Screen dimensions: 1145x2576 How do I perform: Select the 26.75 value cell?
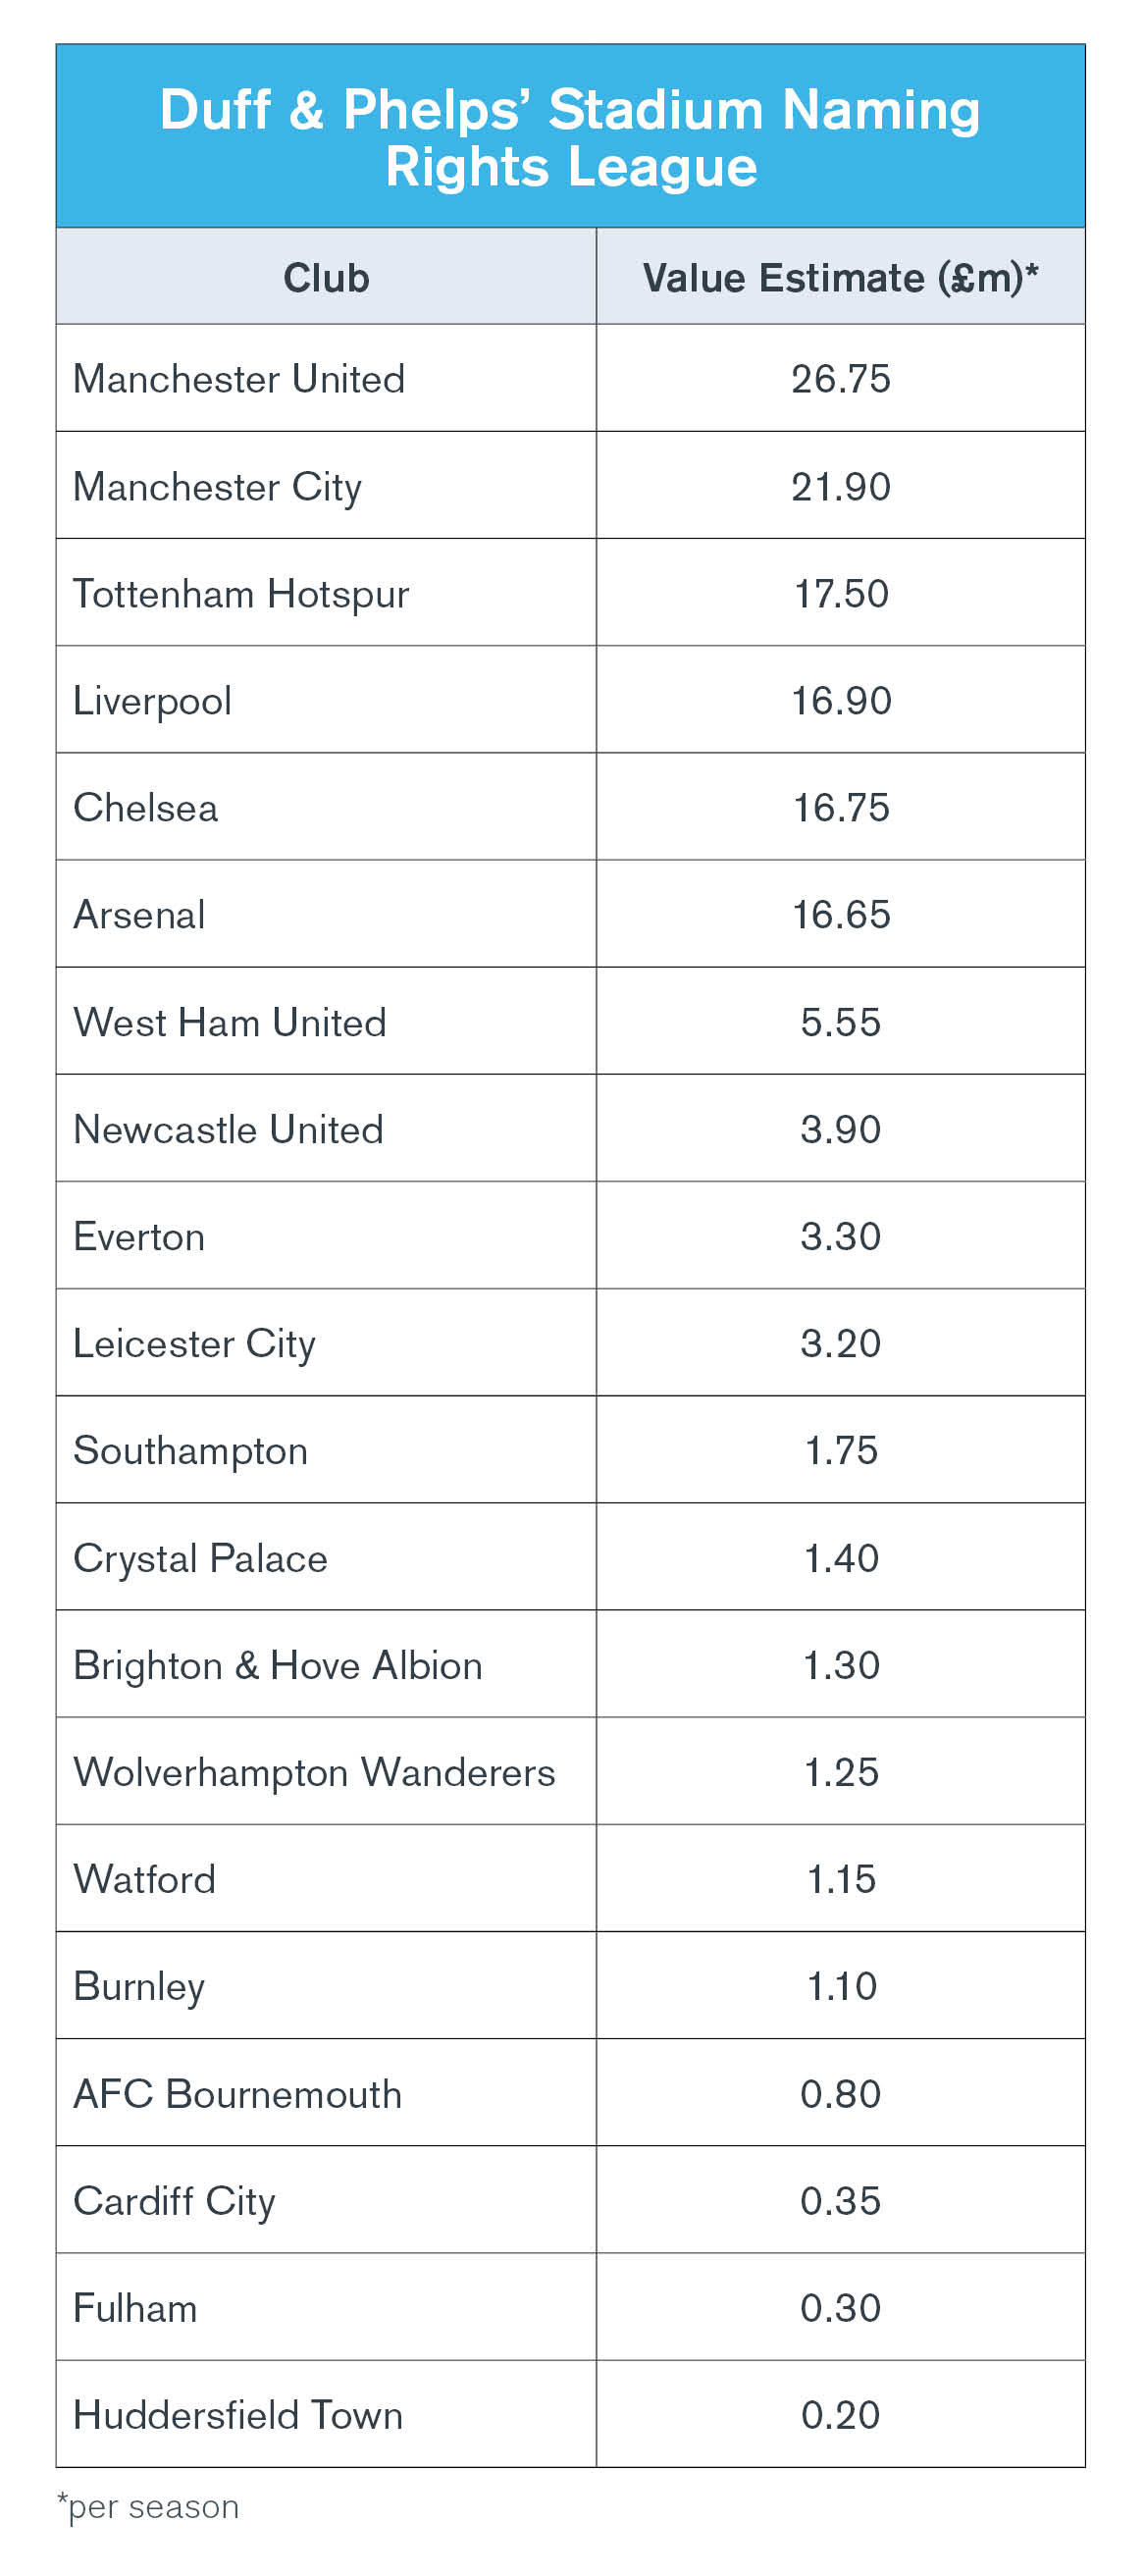tap(840, 379)
